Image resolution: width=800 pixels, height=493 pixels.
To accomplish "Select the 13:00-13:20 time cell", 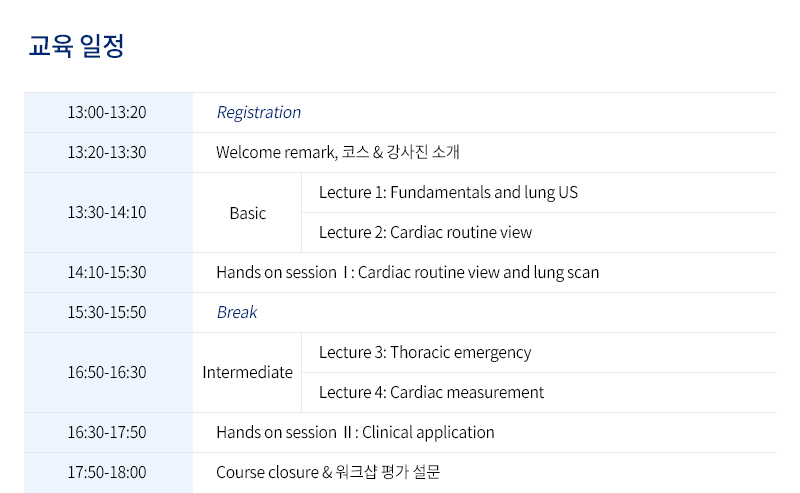I will click(x=107, y=113).
